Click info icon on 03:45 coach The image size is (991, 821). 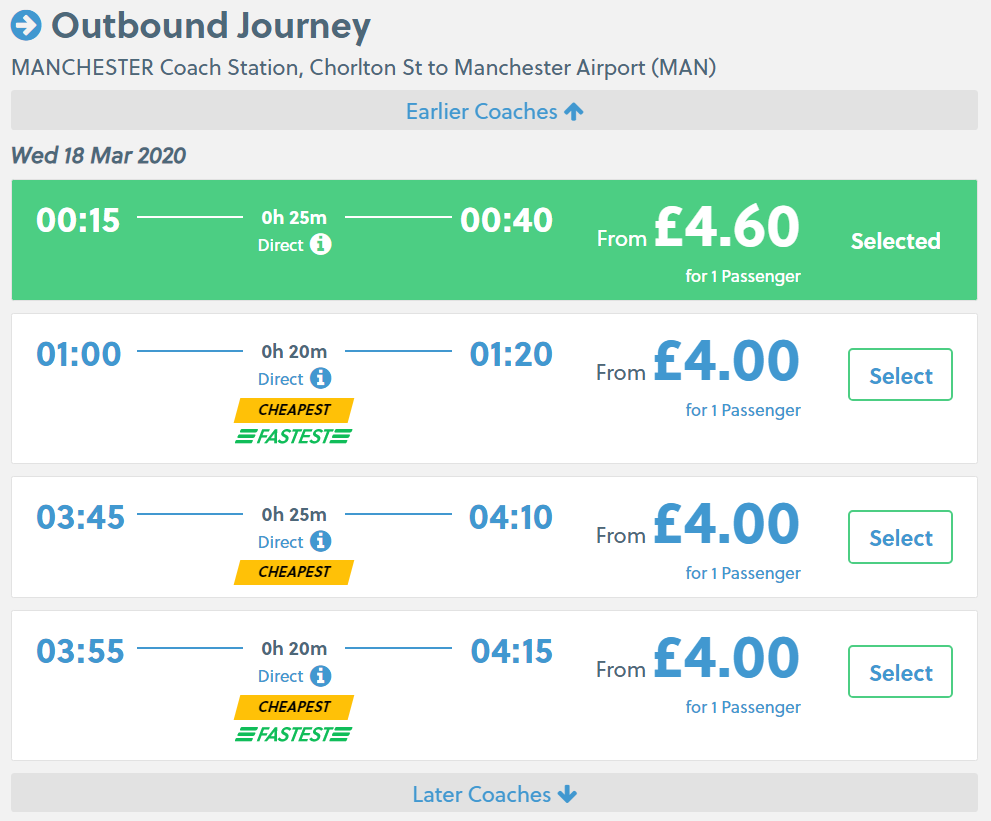pyautogui.click(x=320, y=542)
